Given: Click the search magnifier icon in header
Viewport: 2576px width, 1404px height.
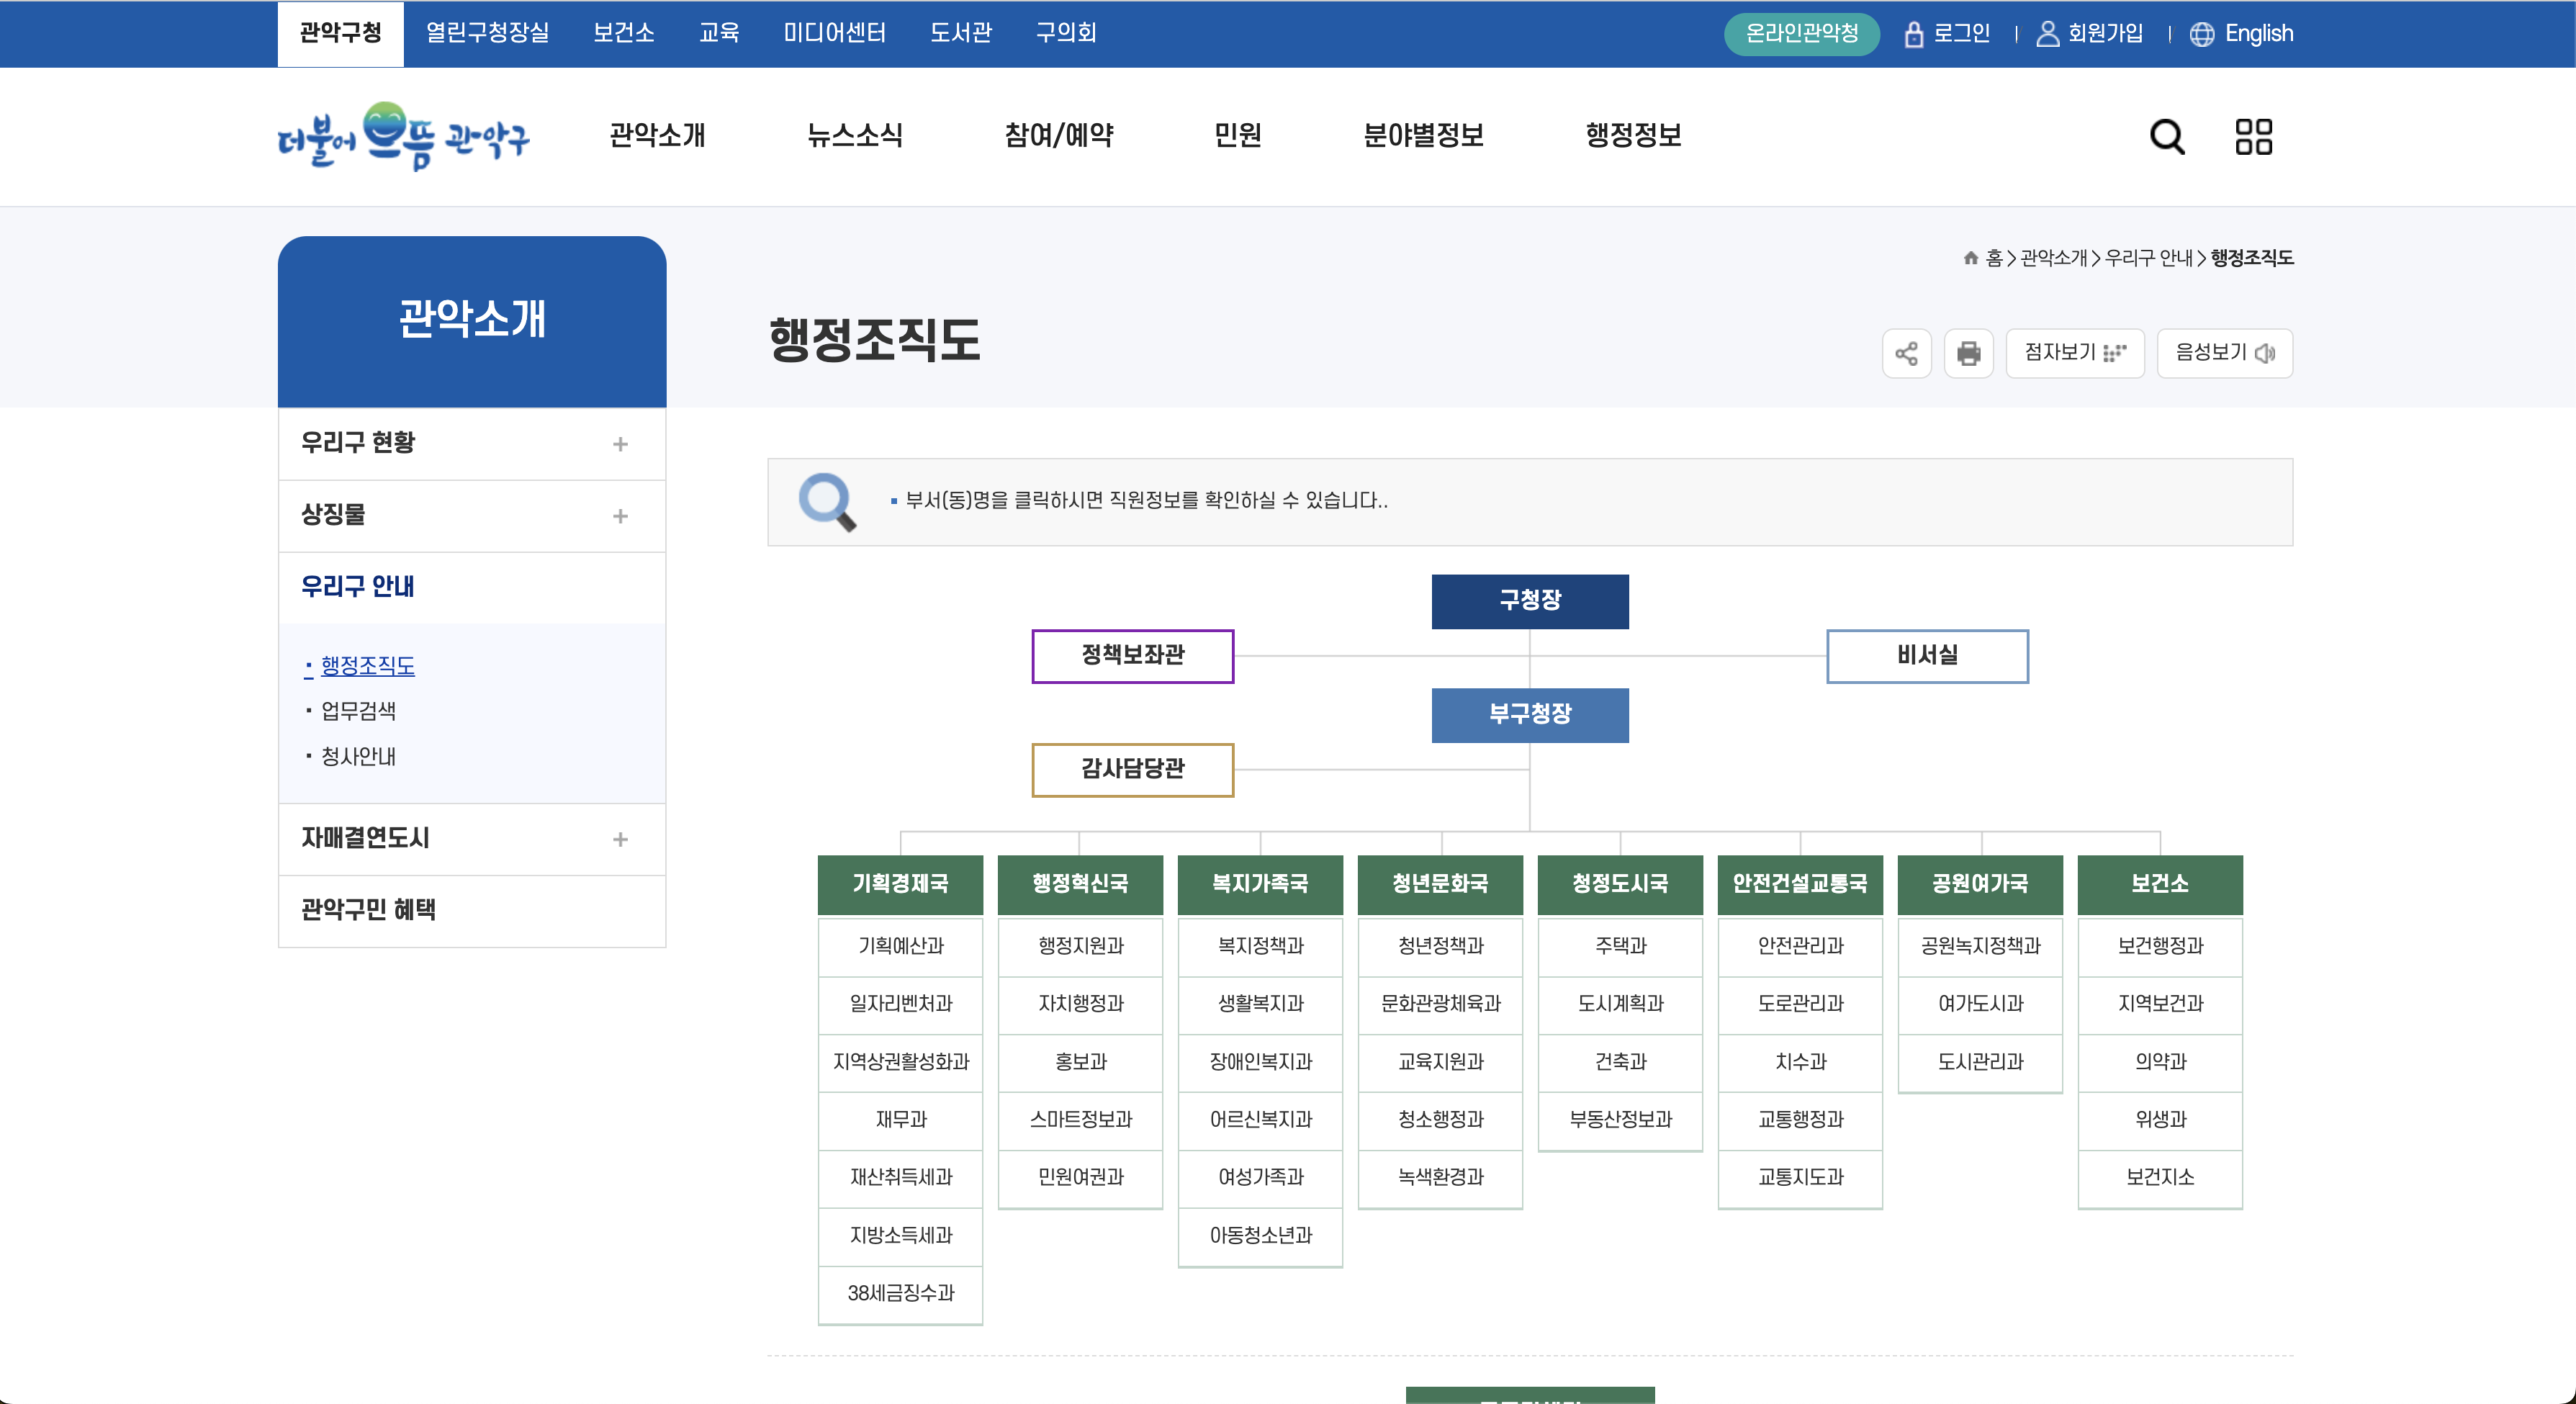Looking at the screenshot, I should 2166,136.
